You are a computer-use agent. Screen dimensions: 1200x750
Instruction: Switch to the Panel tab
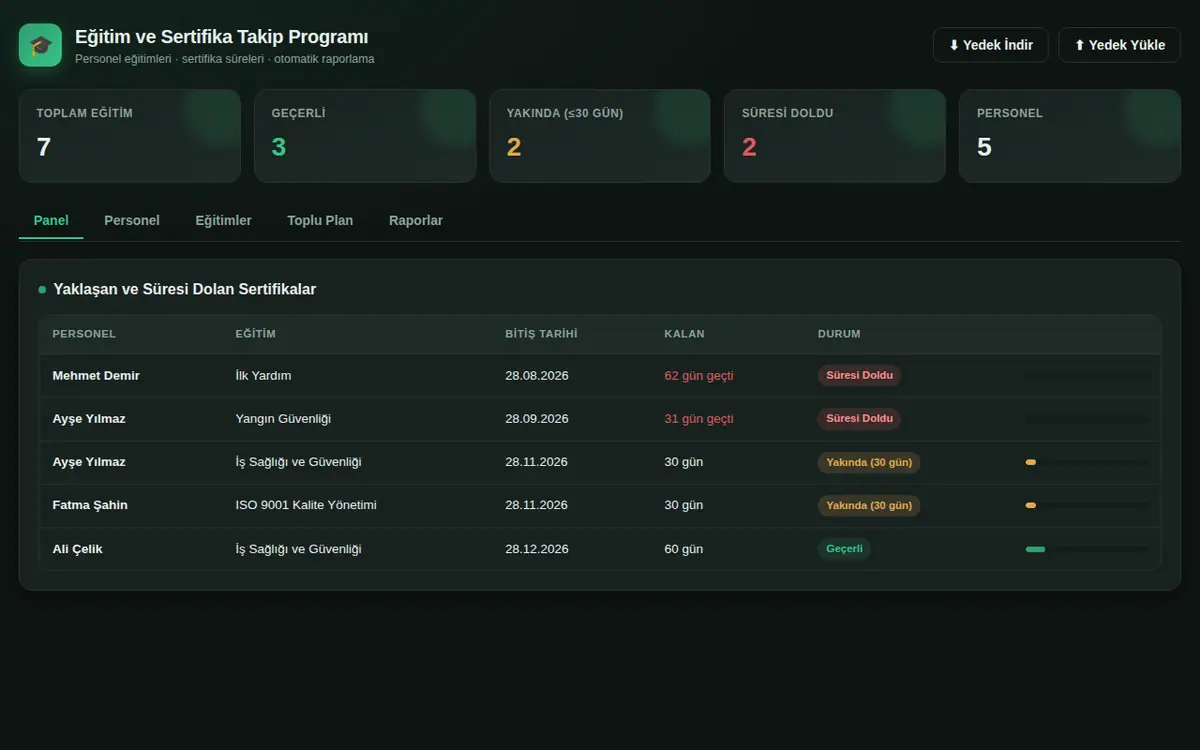(x=51, y=220)
